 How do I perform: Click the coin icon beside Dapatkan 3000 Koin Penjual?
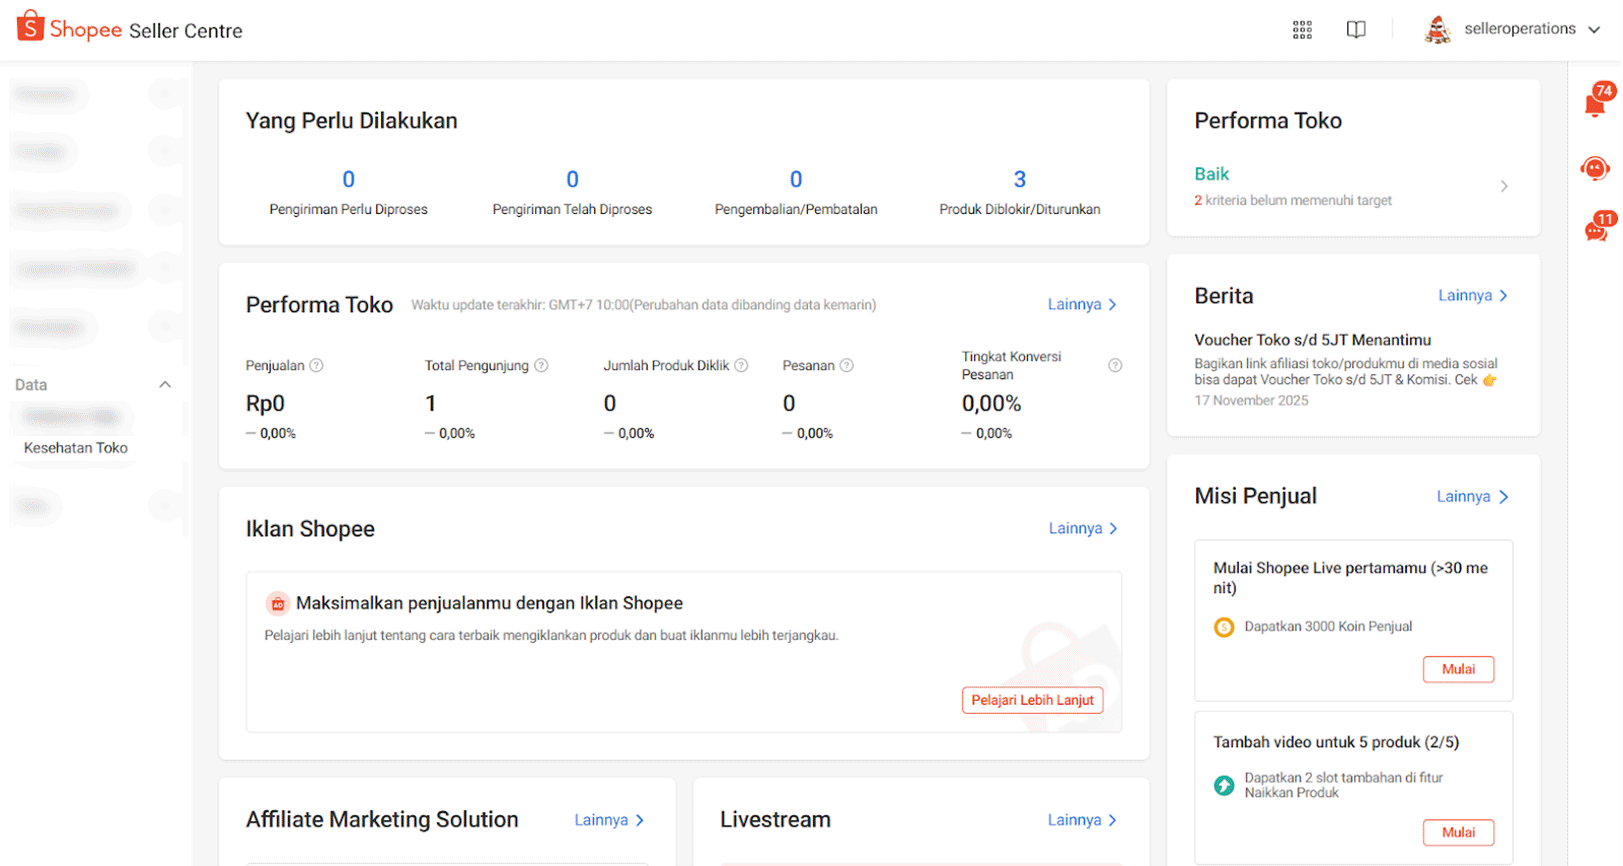pos(1224,627)
